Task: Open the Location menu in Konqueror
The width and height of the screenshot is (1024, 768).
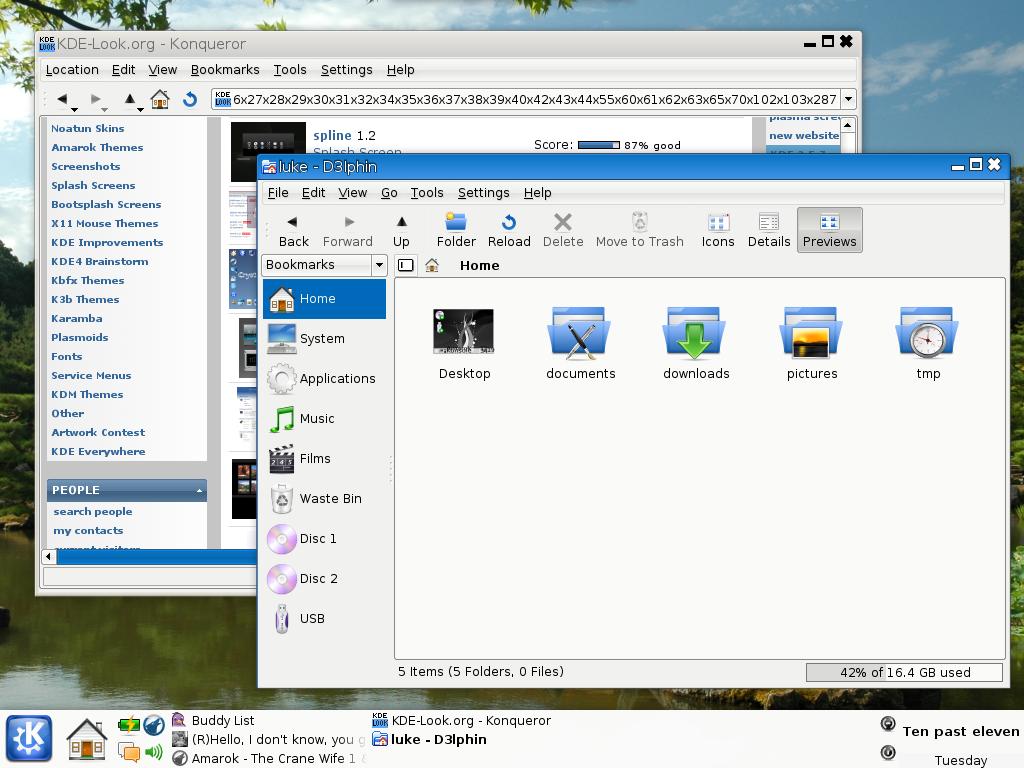Action: point(72,70)
